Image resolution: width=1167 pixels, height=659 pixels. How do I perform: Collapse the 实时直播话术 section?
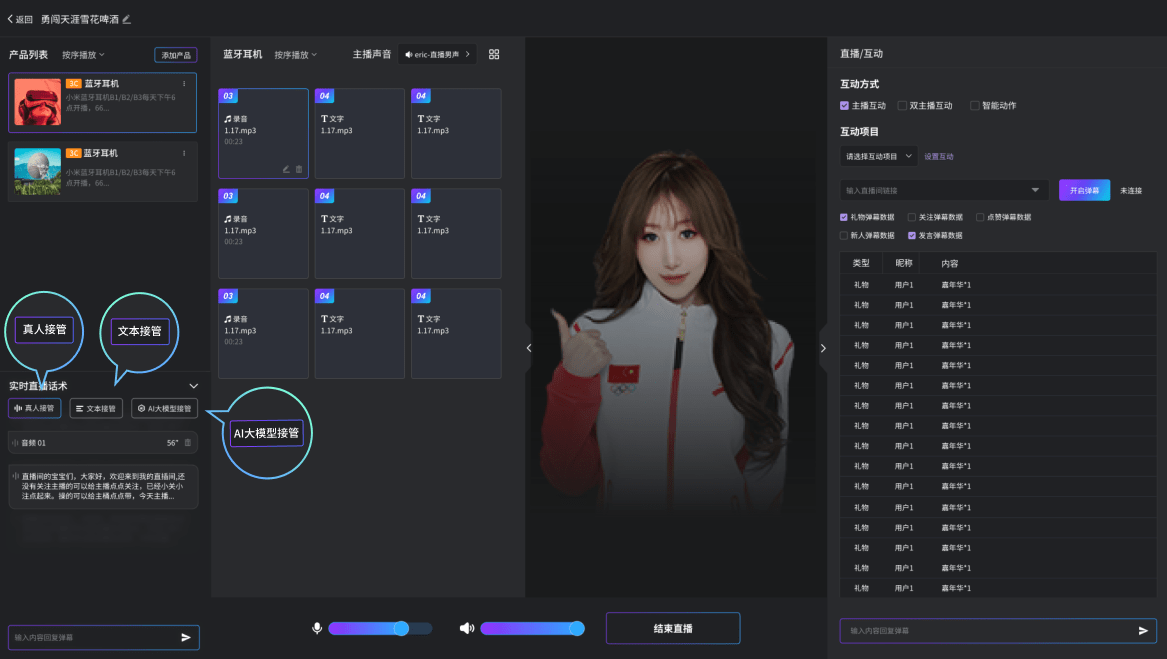click(194, 386)
